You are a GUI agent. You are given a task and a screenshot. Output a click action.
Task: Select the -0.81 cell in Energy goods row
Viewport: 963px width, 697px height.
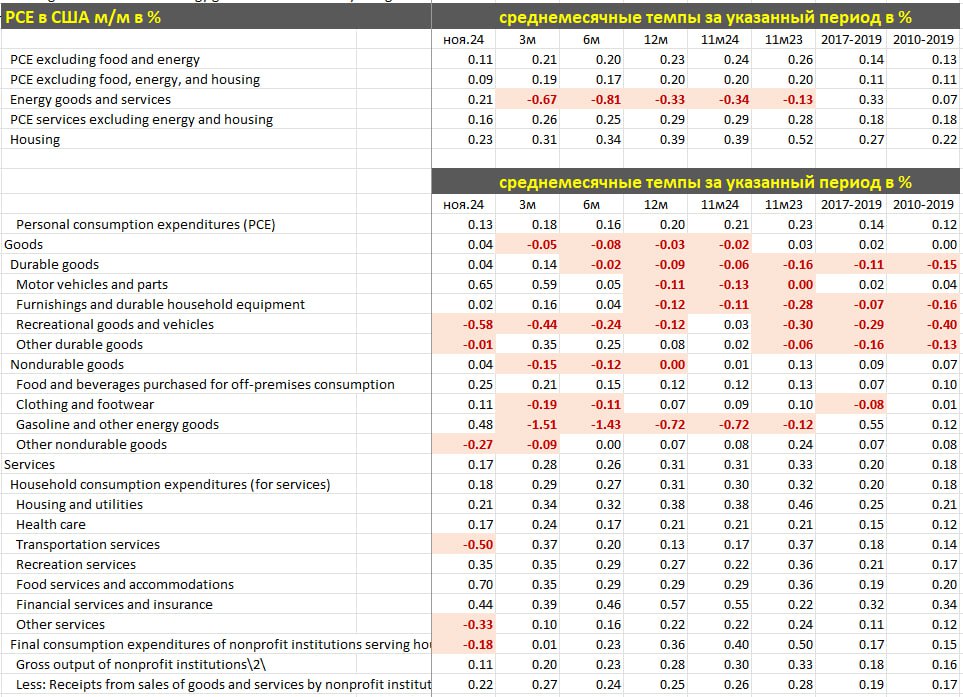606,99
